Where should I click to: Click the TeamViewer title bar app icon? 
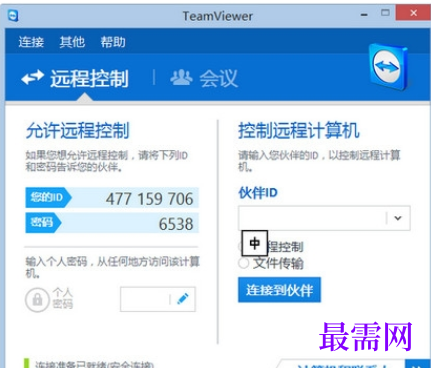click(x=13, y=15)
